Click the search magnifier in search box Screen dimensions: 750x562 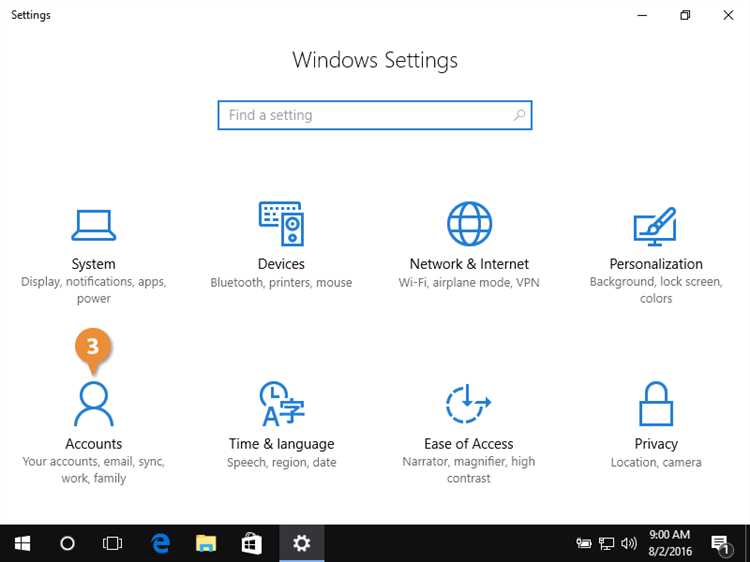pos(519,115)
